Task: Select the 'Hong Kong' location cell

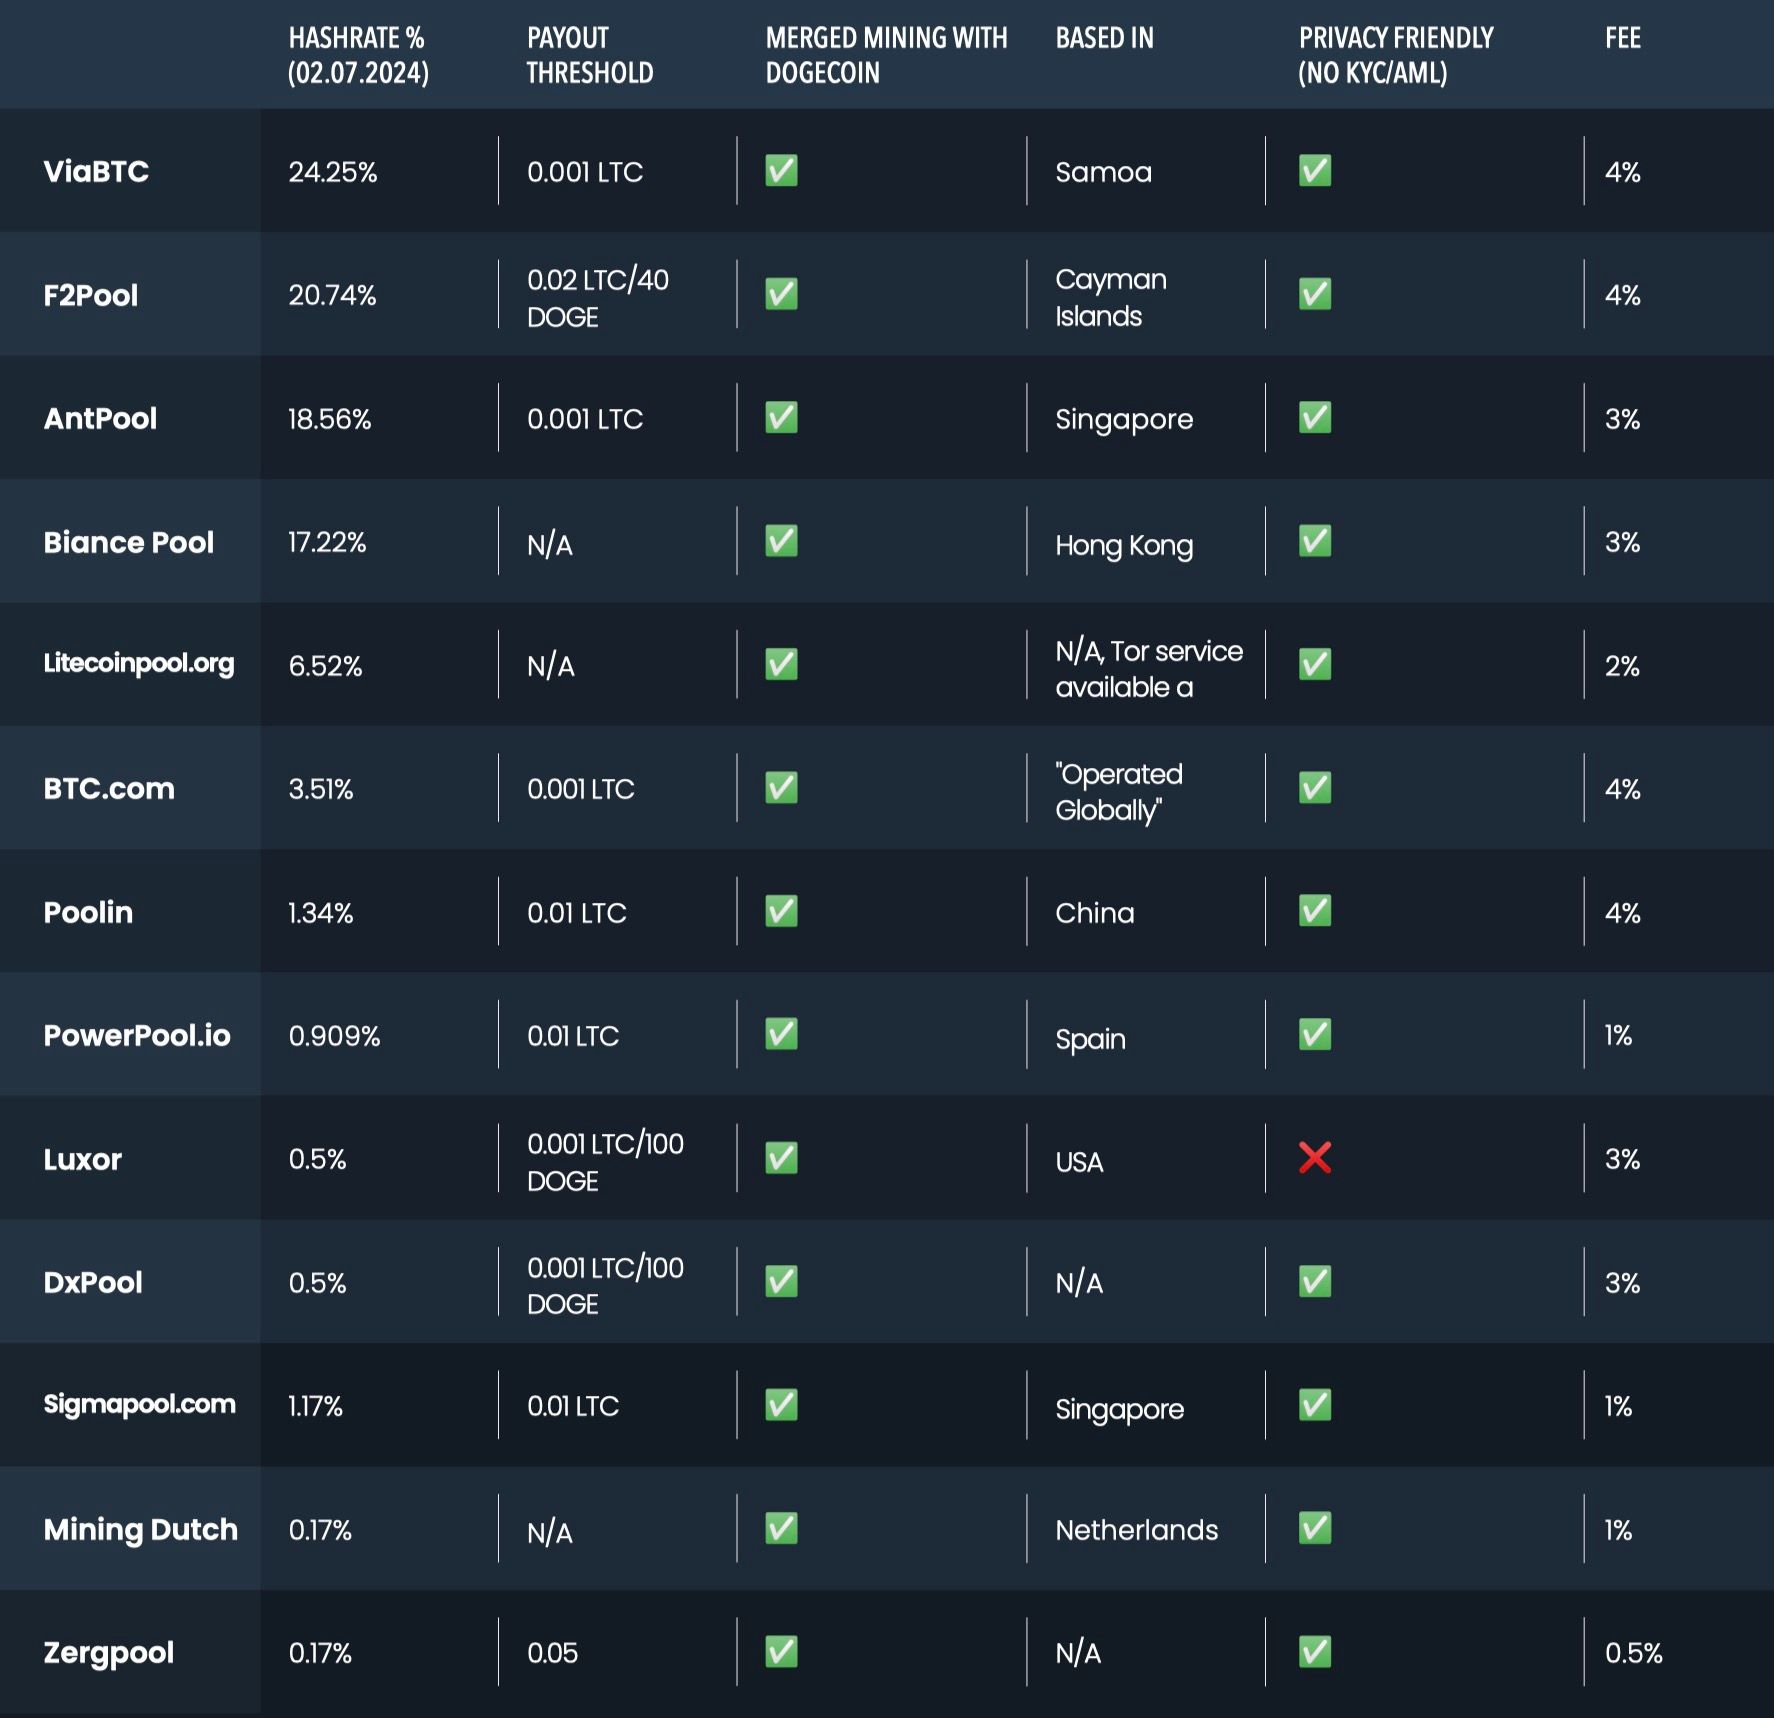Action: click(x=1124, y=545)
